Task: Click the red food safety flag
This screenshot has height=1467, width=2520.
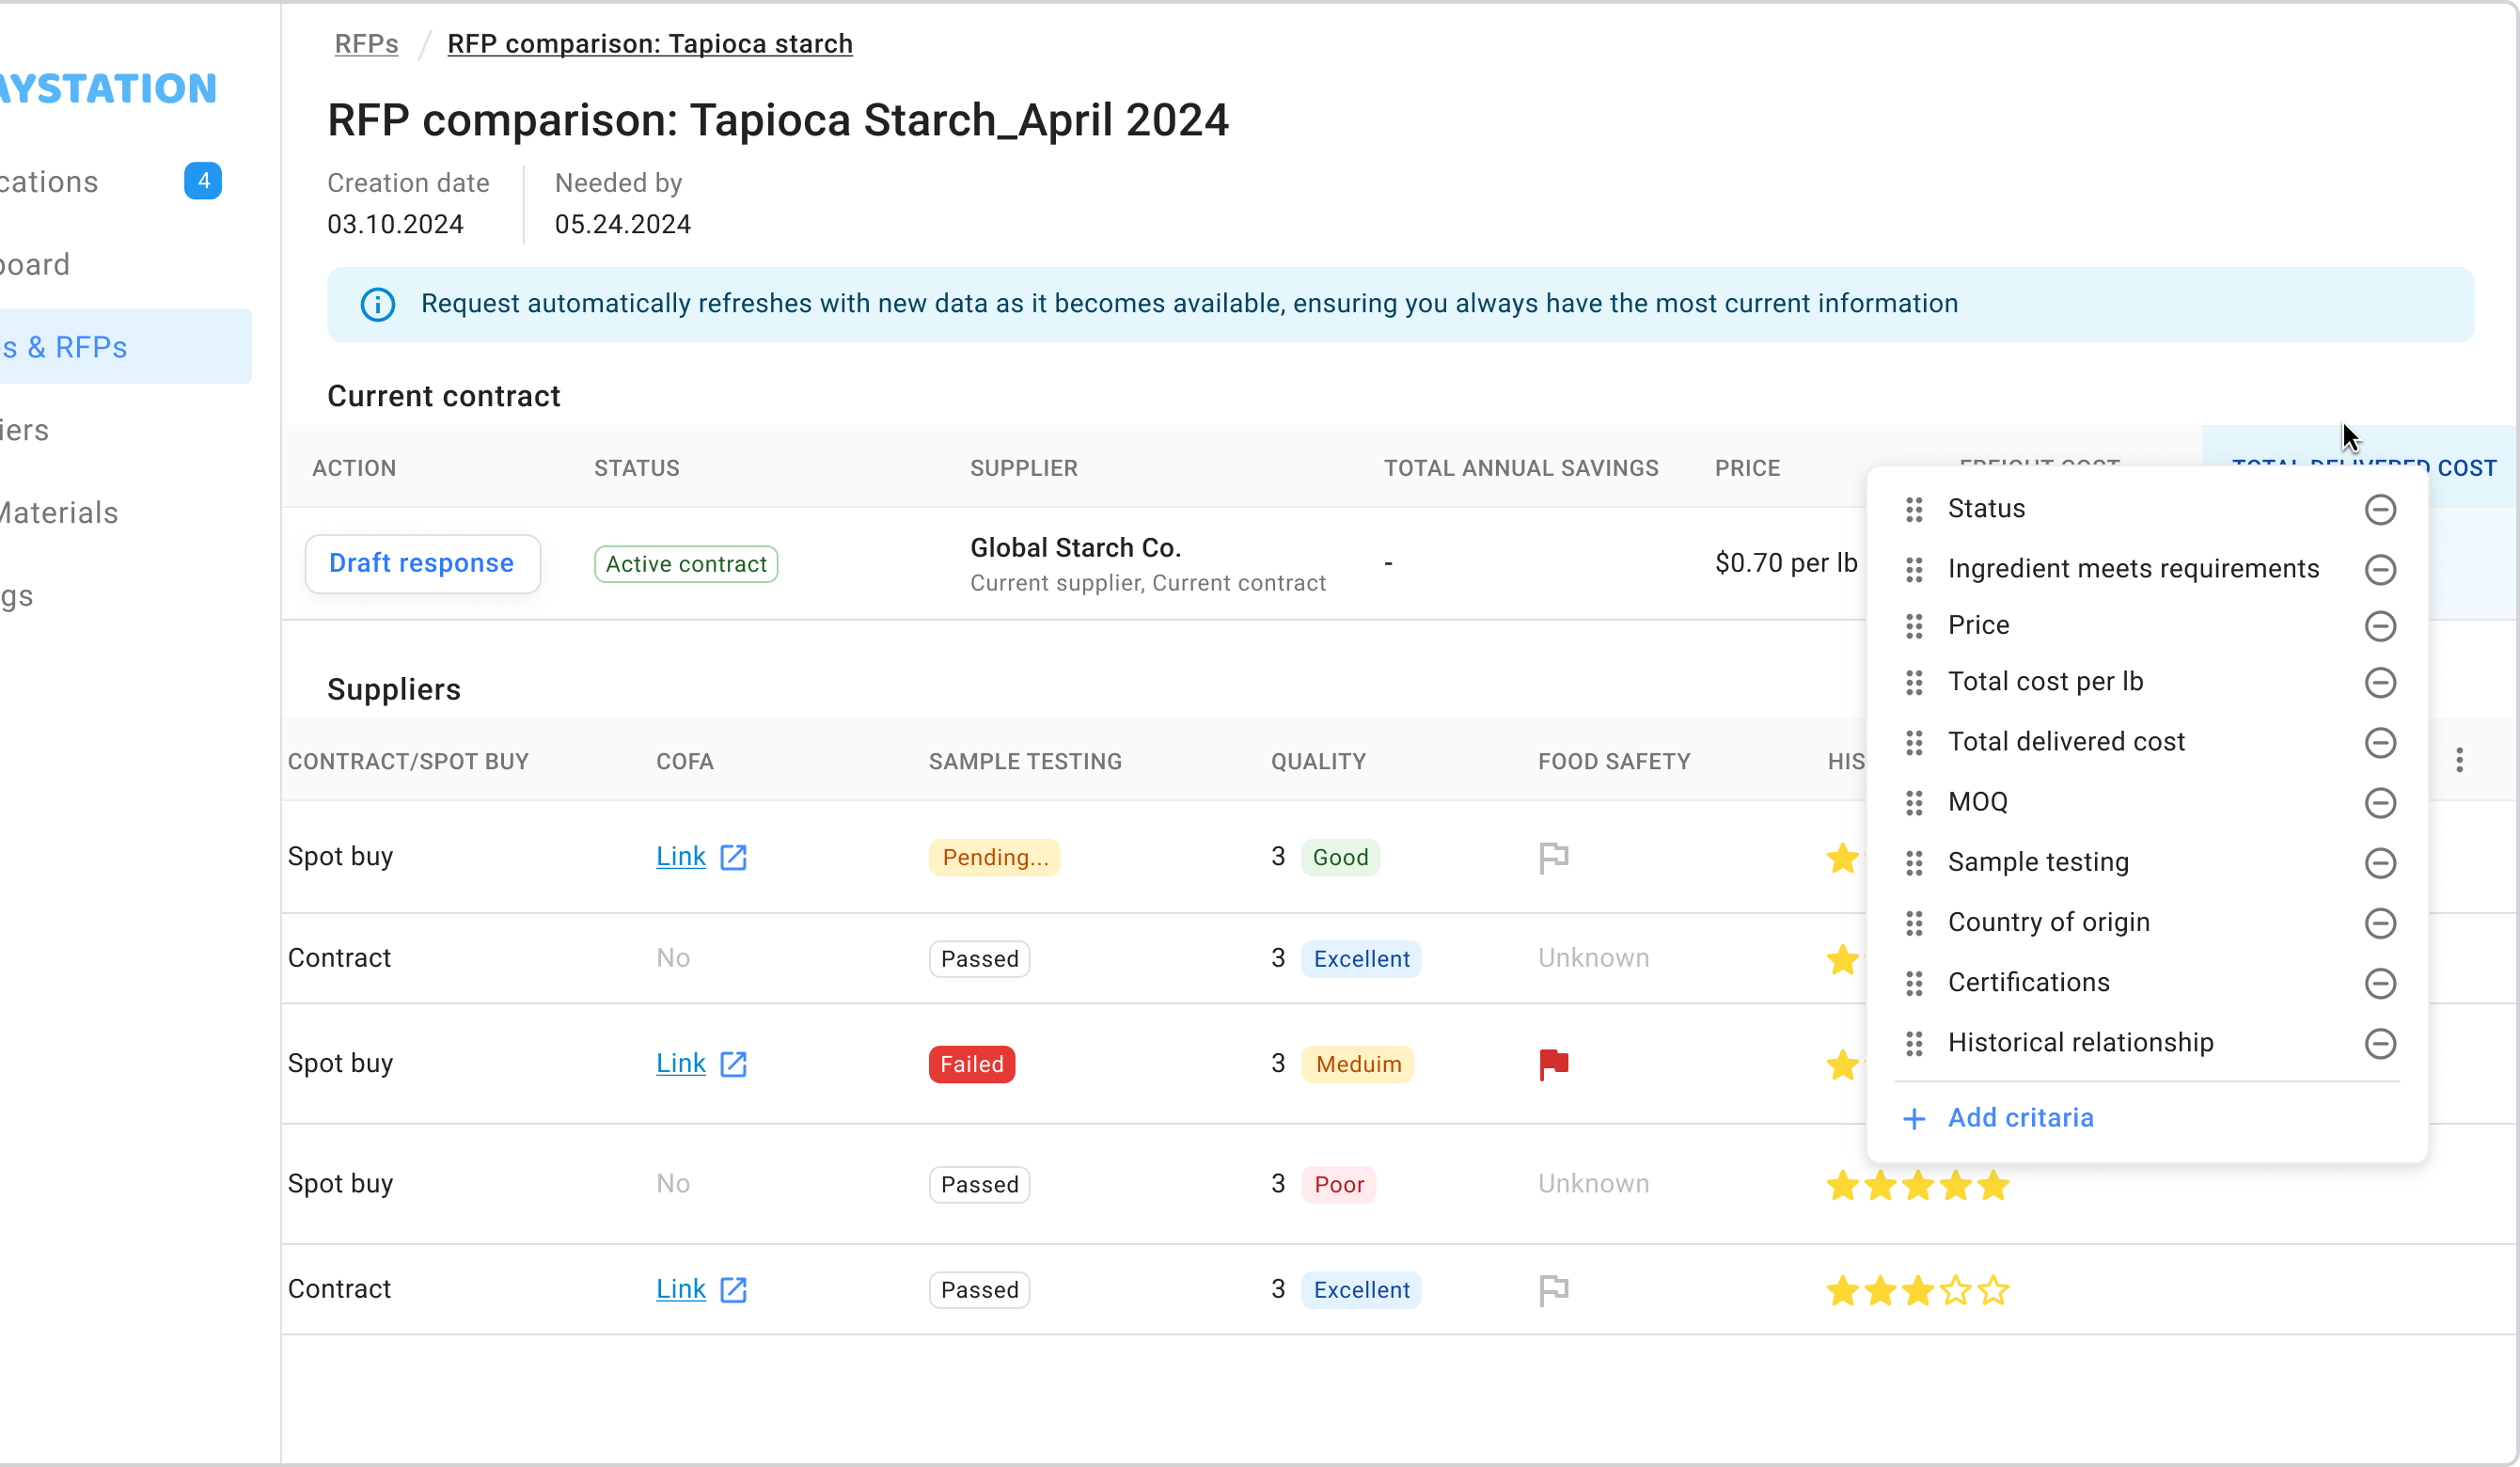Action: (x=1554, y=1064)
